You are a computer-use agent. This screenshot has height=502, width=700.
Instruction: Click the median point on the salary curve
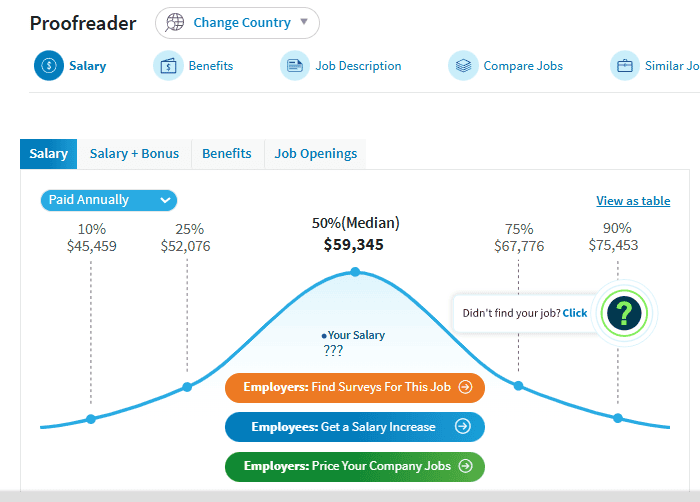[354, 271]
